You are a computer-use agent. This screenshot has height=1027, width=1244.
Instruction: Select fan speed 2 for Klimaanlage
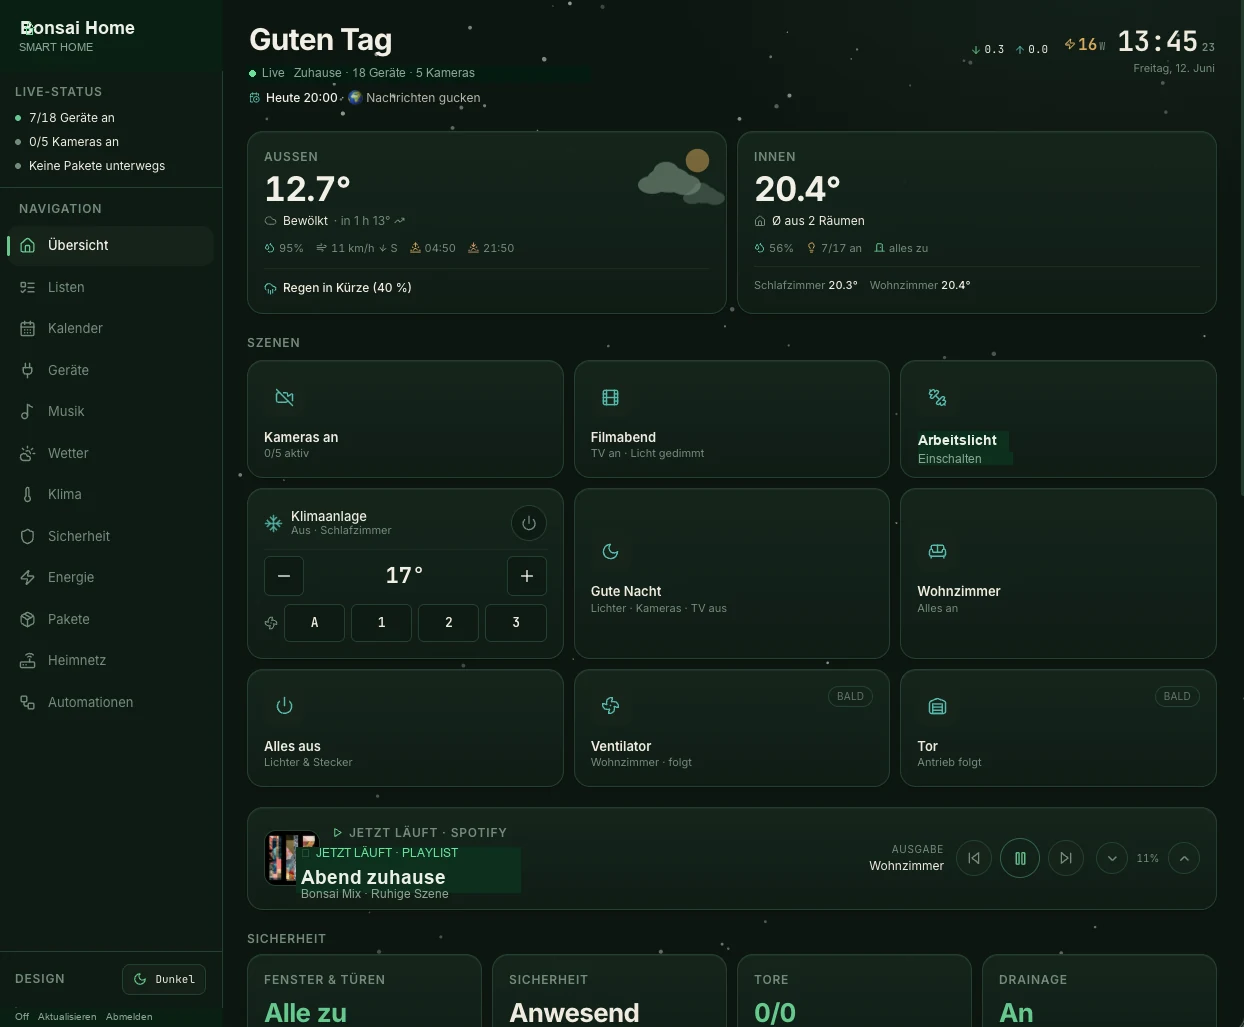[448, 622]
